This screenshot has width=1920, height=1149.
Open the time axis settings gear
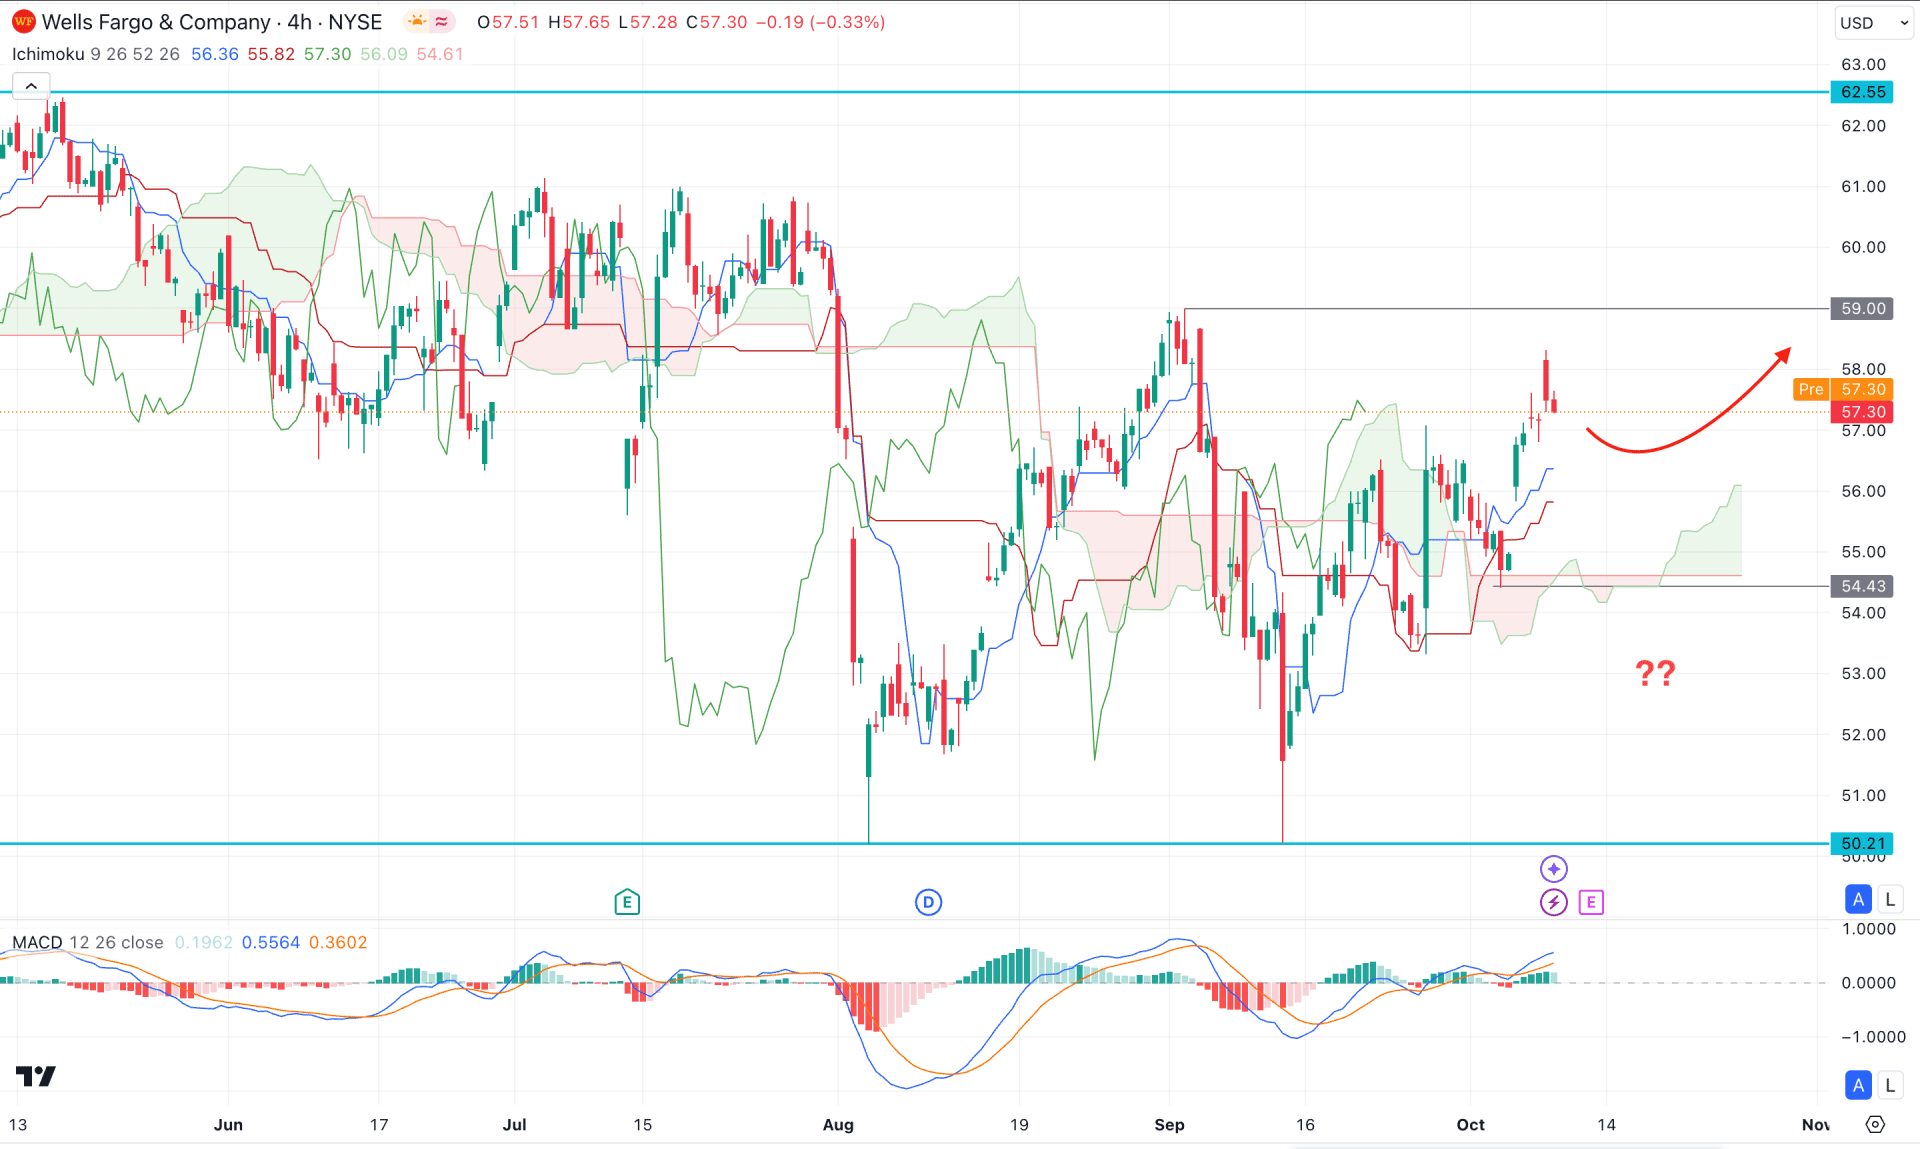[x=1875, y=1124]
